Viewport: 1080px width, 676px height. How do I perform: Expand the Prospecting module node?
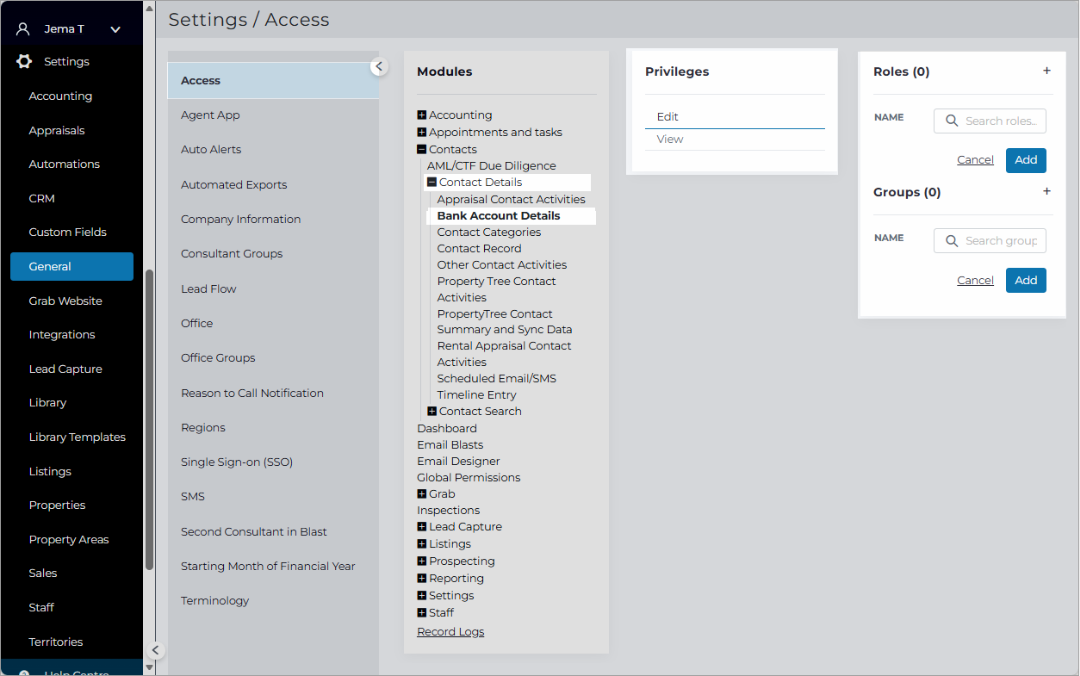422,562
